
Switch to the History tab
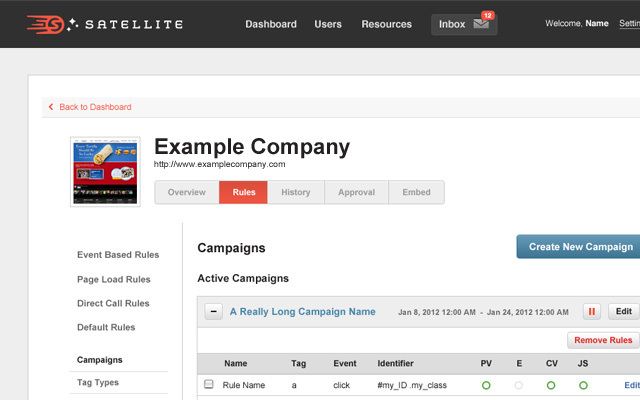pyautogui.click(x=296, y=192)
